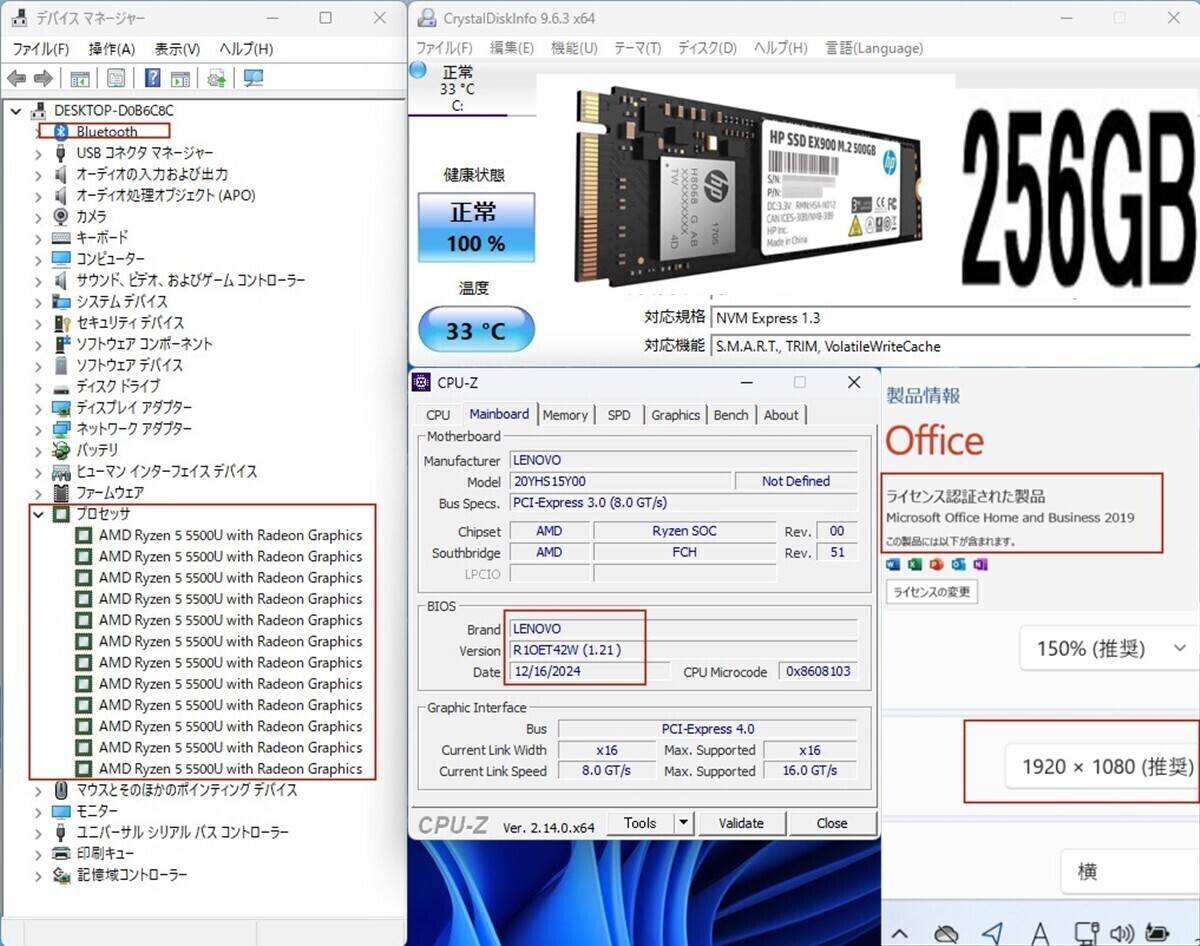Switch to Graphics tab in CPU-Z
This screenshot has width=1200, height=946.
675,415
